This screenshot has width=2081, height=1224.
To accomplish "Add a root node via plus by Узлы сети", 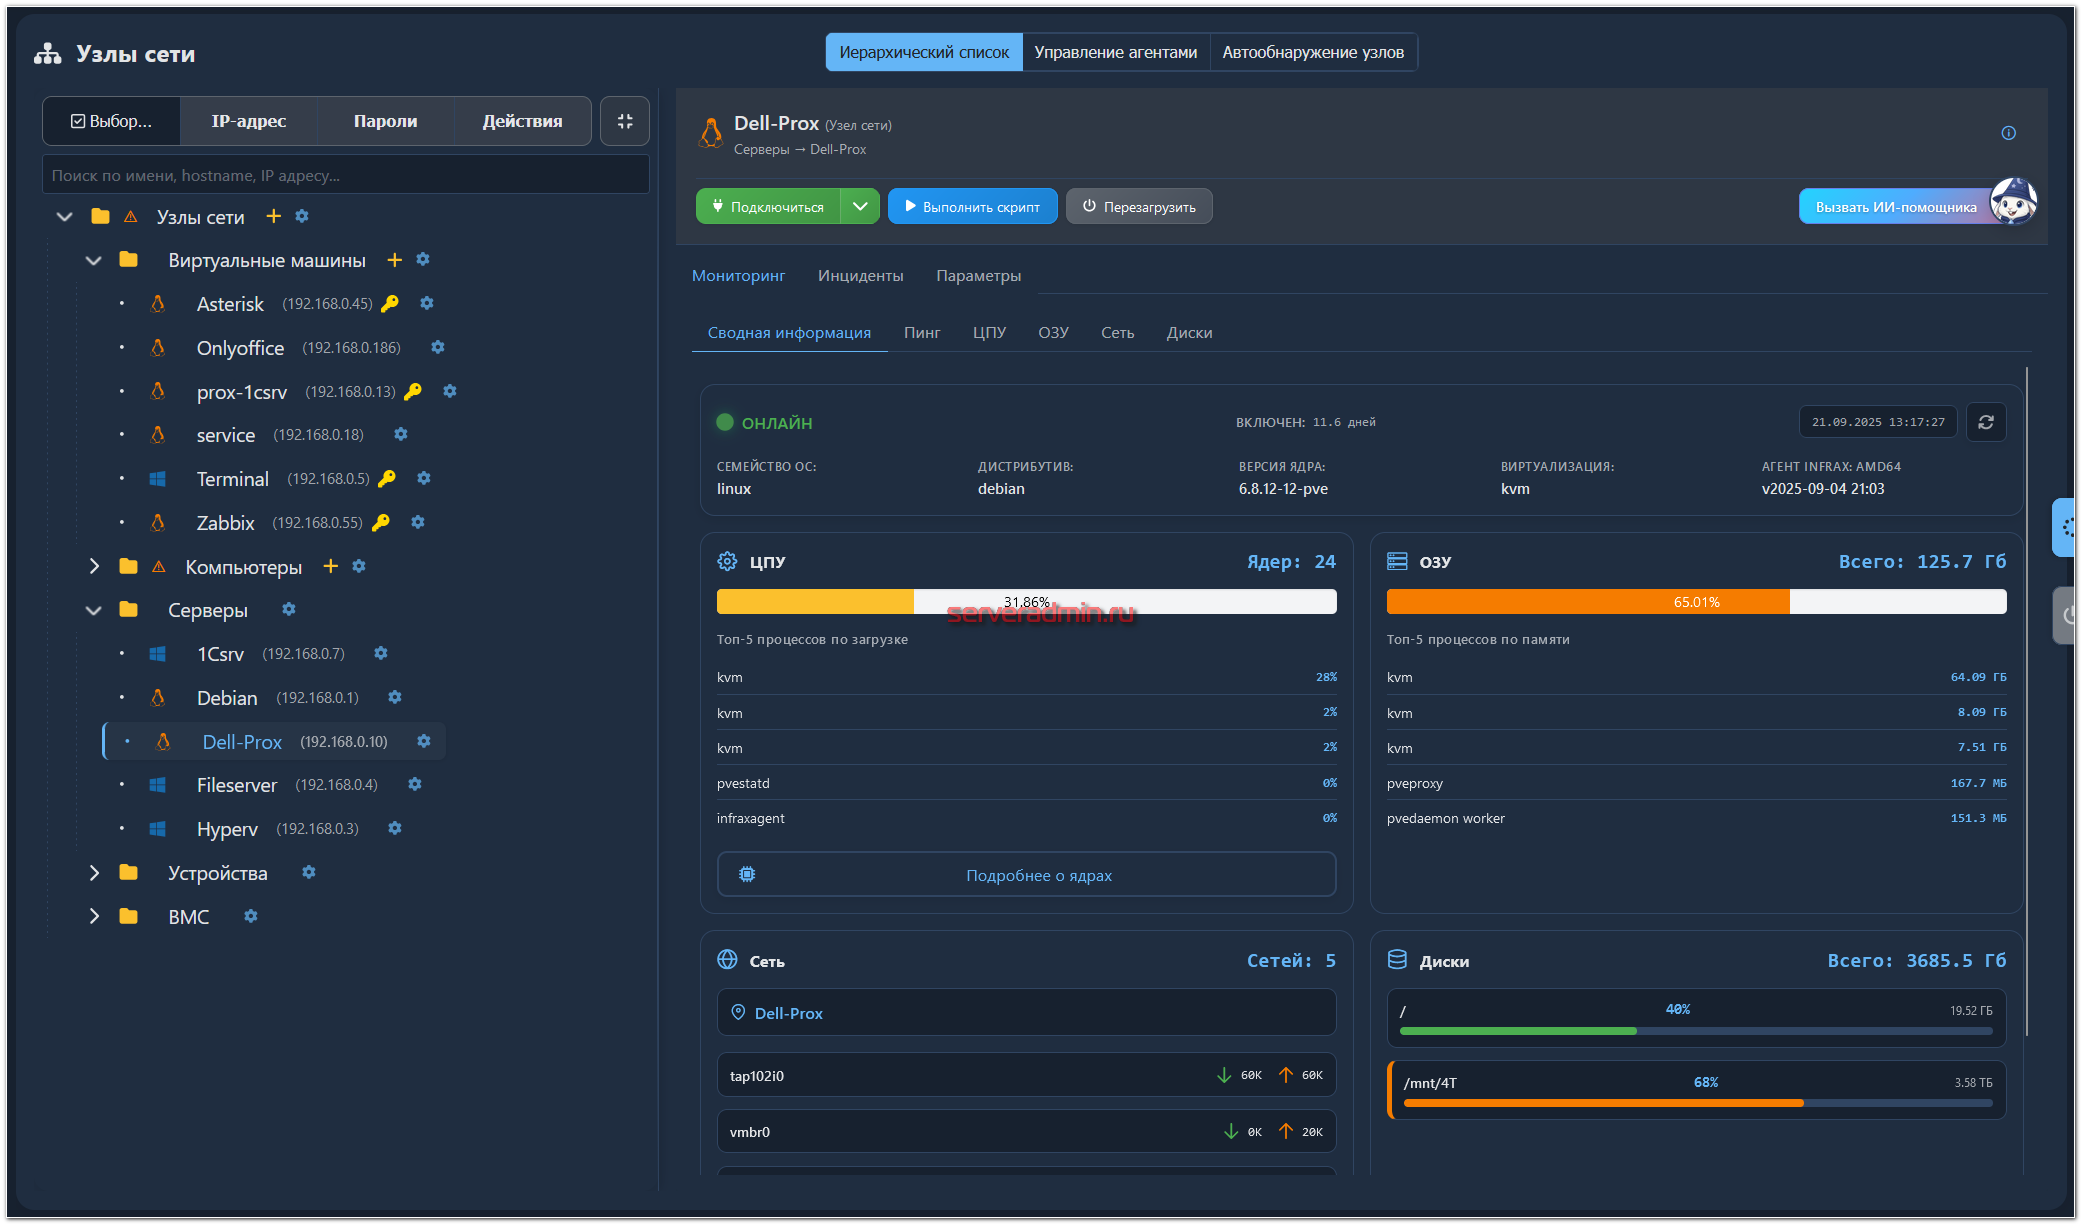I will click(x=273, y=216).
